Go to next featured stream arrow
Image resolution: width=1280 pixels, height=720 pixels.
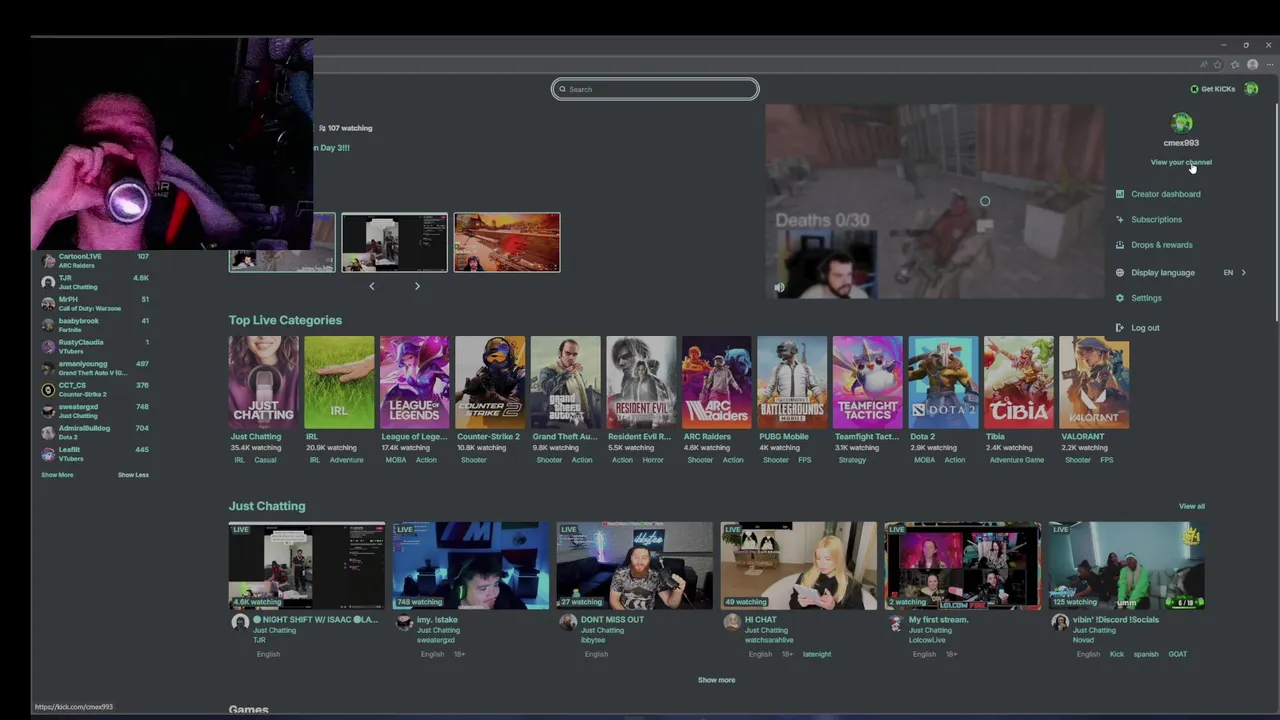click(417, 286)
